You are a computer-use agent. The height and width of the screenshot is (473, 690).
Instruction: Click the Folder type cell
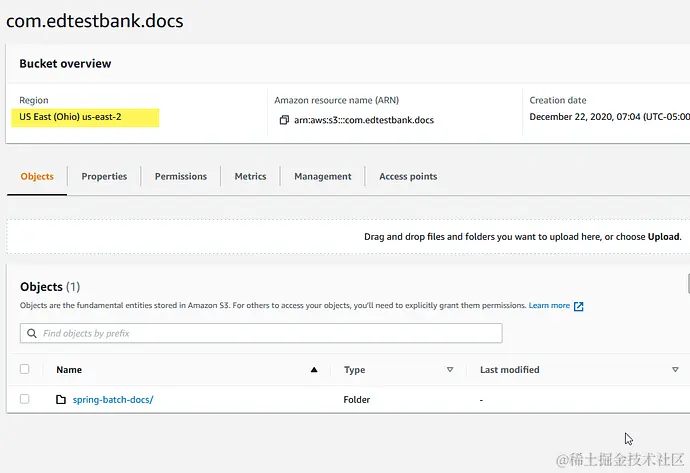[x=357, y=400]
